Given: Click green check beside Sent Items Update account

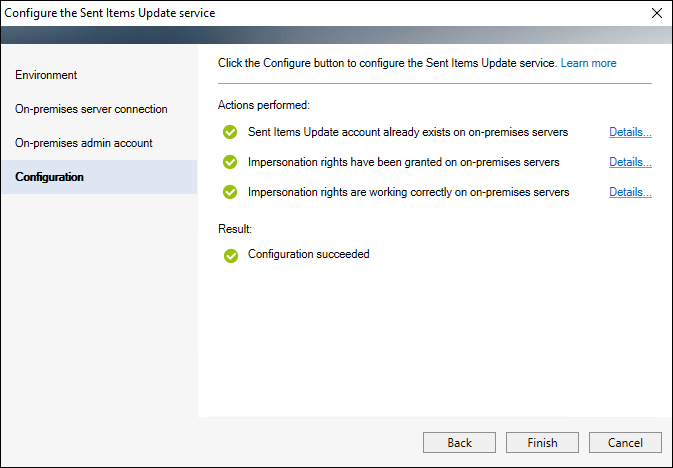Looking at the screenshot, I should 230,132.
